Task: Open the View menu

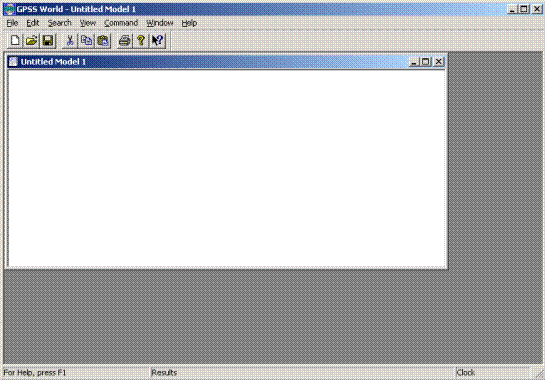Action: click(88, 23)
